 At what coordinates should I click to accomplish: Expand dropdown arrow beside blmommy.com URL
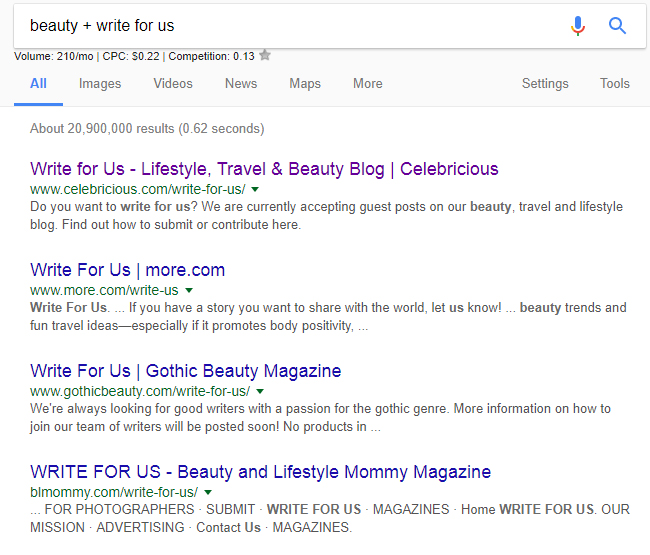coord(208,492)
